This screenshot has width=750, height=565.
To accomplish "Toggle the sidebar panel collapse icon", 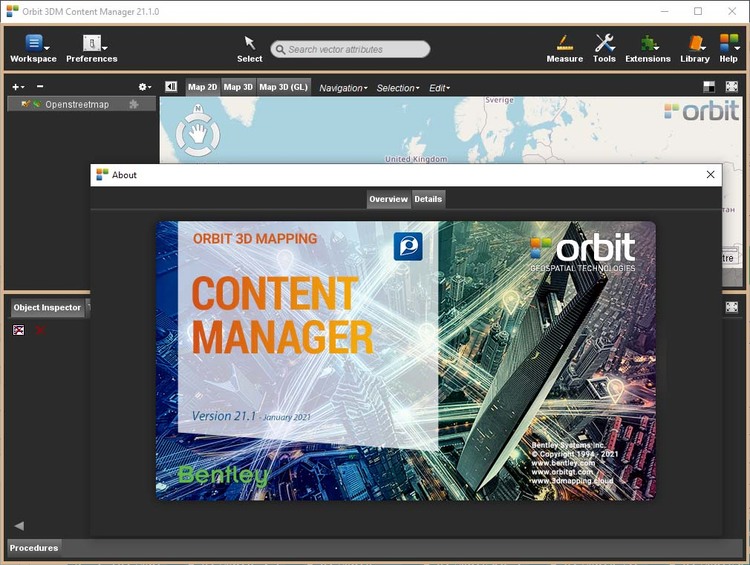I will coord(171,87).
